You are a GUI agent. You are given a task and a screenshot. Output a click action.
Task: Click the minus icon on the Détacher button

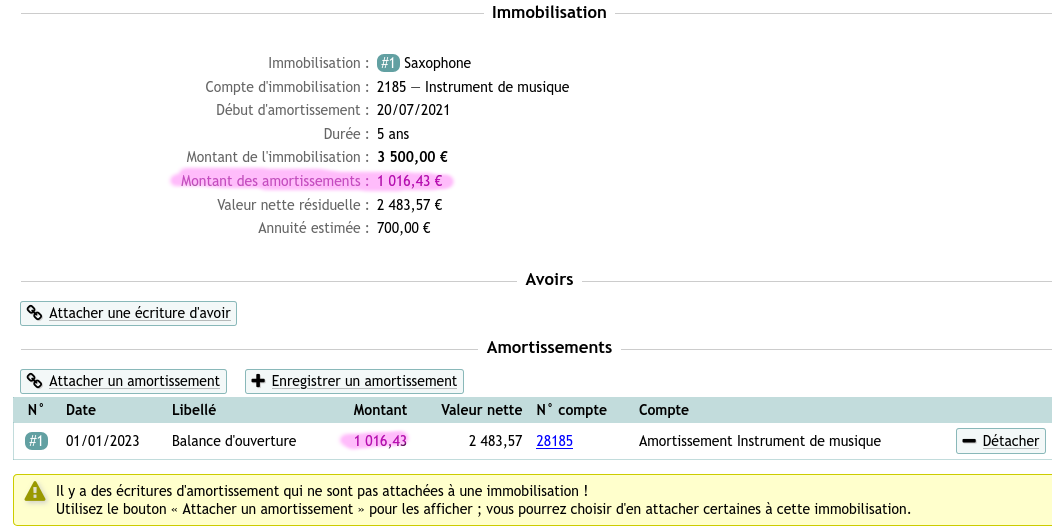click(969, 441)
